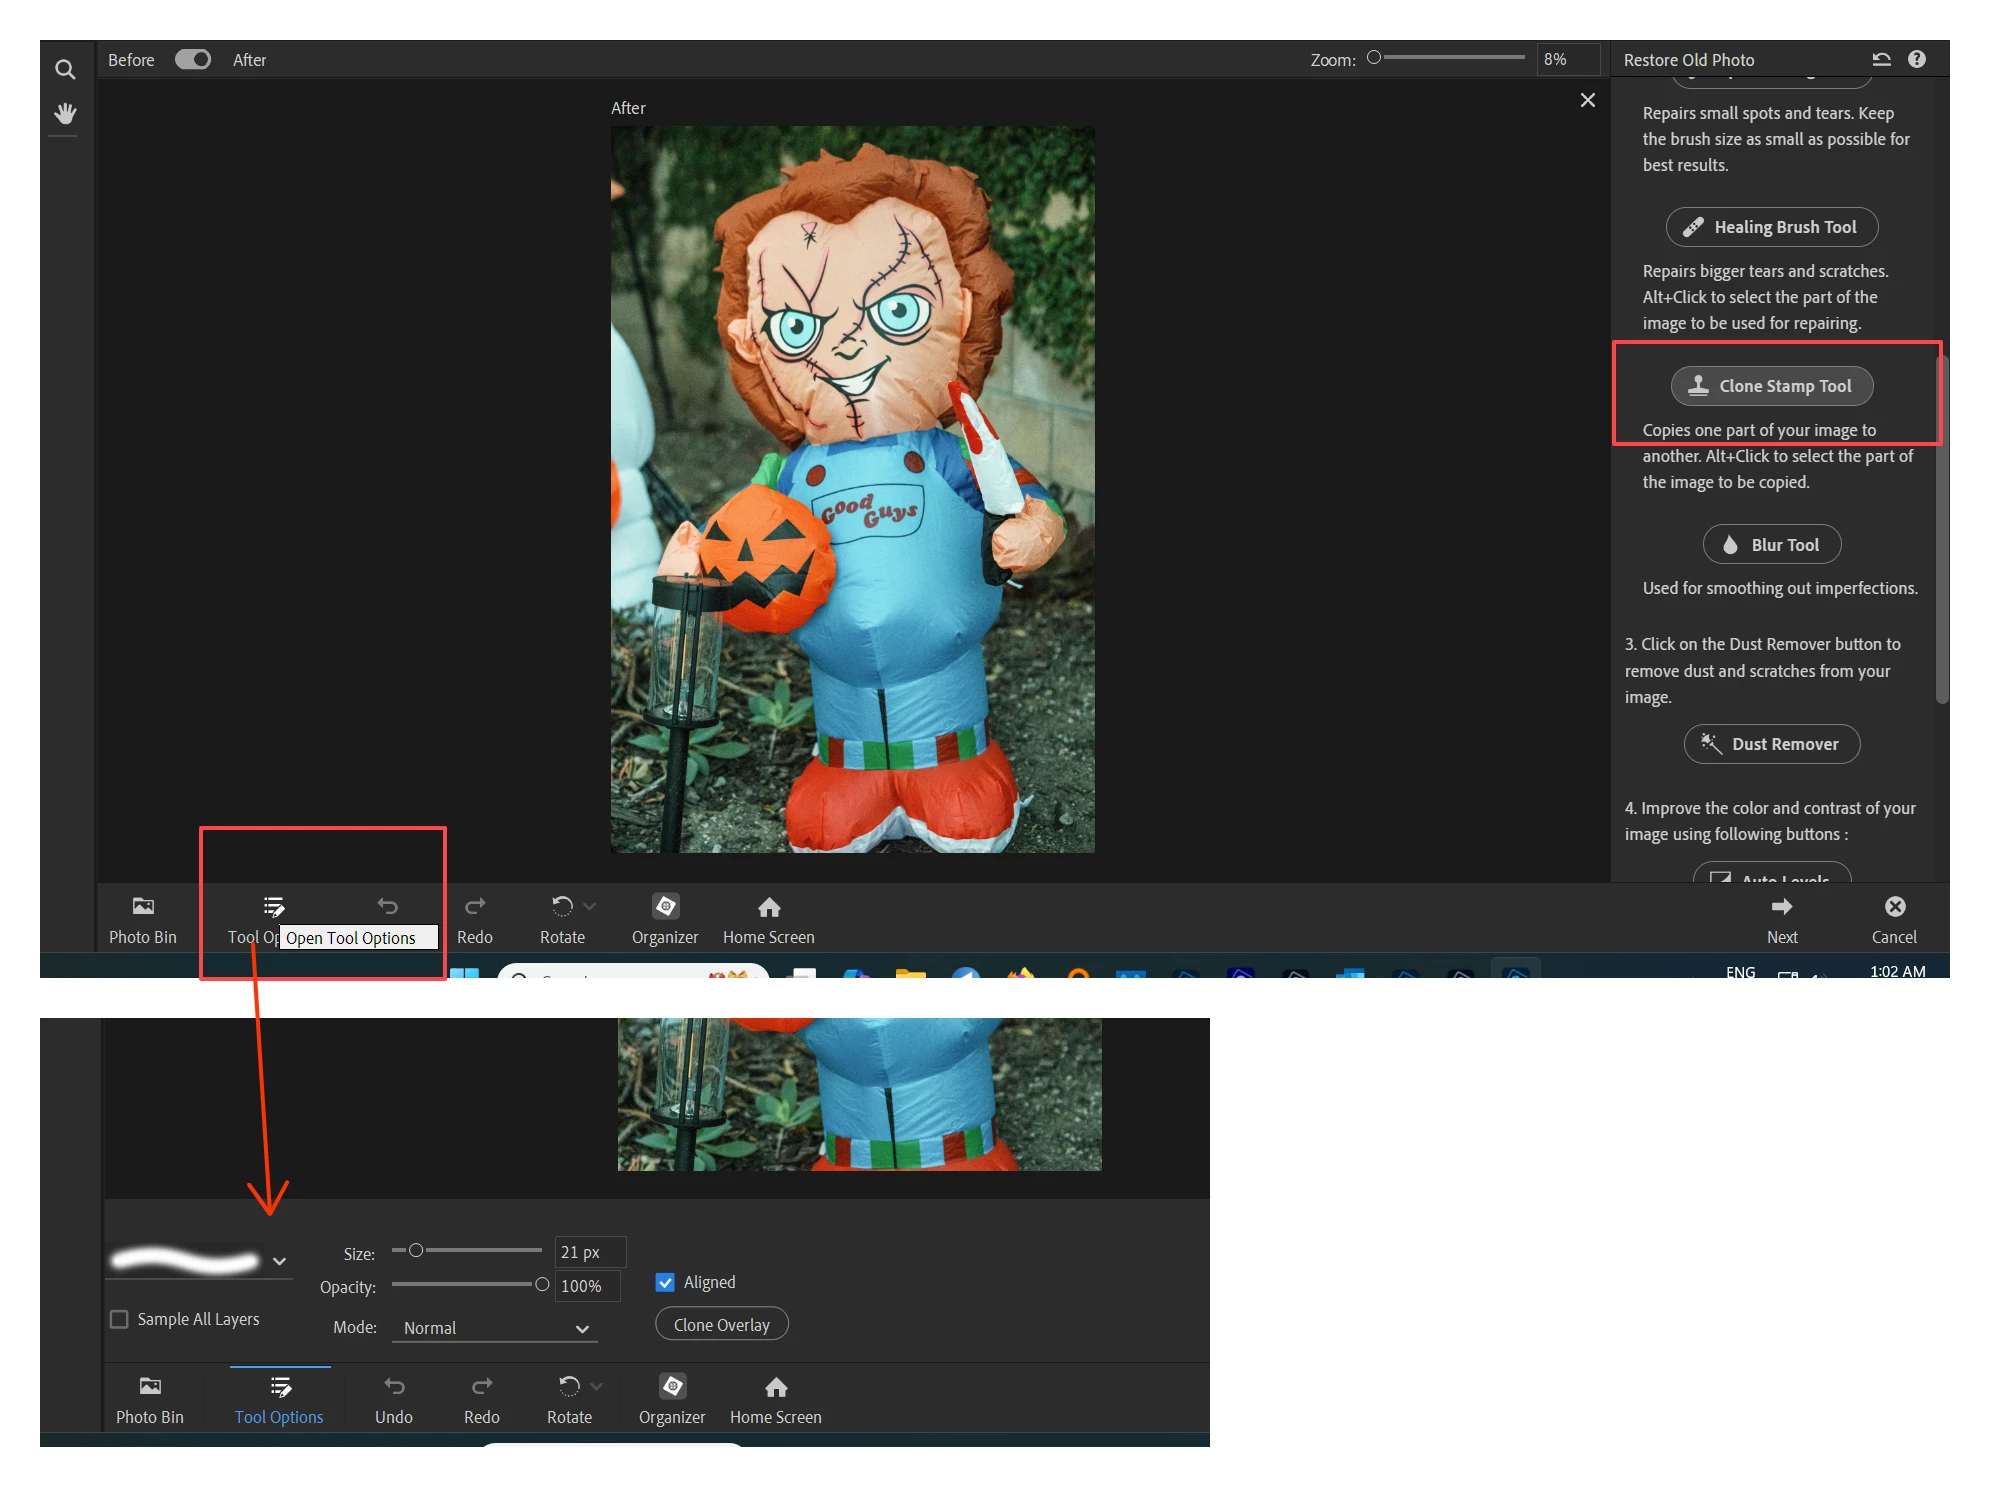Screen dimensions: 1990x1487
Task: Go to Home Screen in the lower screenshot
Action: [x=776, y=1399]
